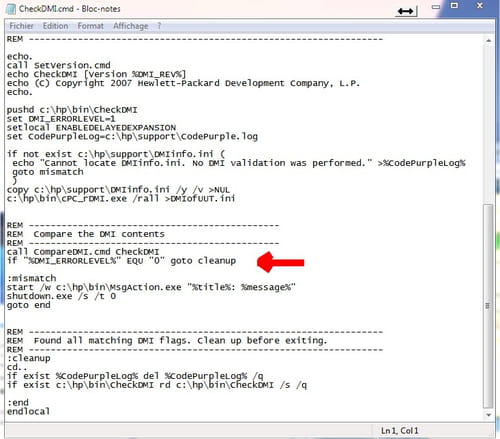Maximize the Bloc-notes window
This screenshot has width=500, height=439.
pyautogui.click(x=454, y=6)
